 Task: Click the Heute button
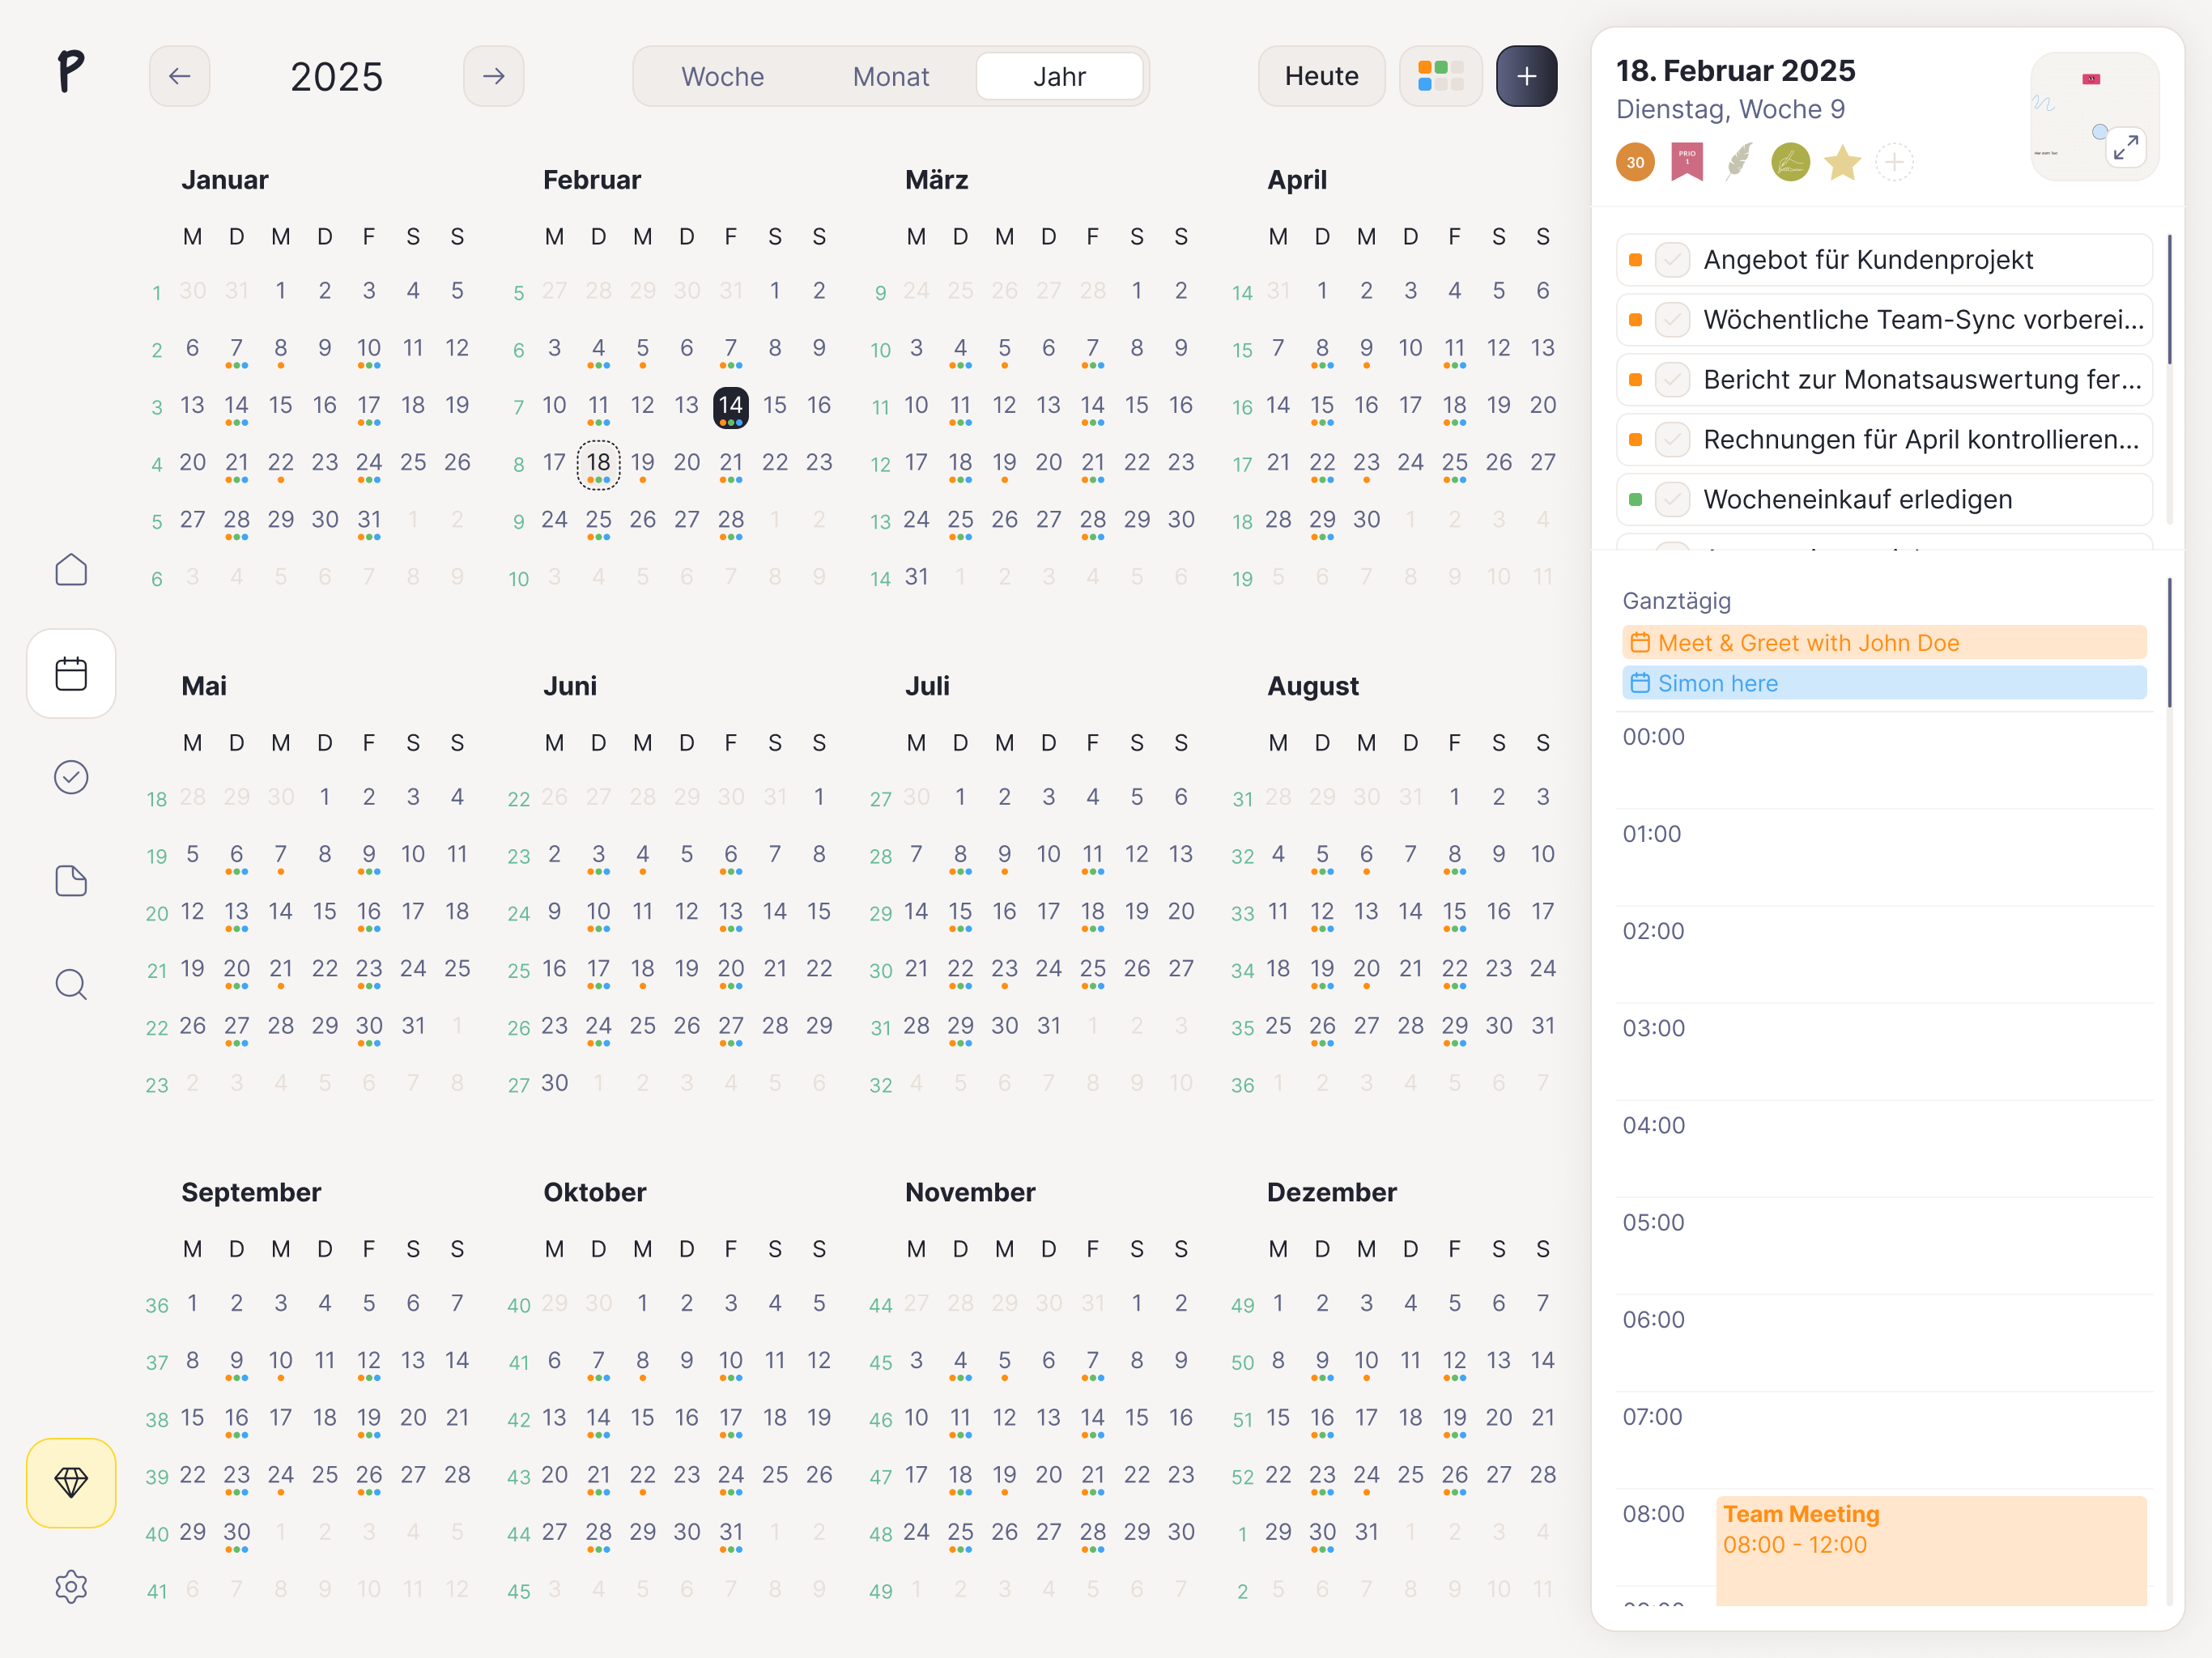1321,76
